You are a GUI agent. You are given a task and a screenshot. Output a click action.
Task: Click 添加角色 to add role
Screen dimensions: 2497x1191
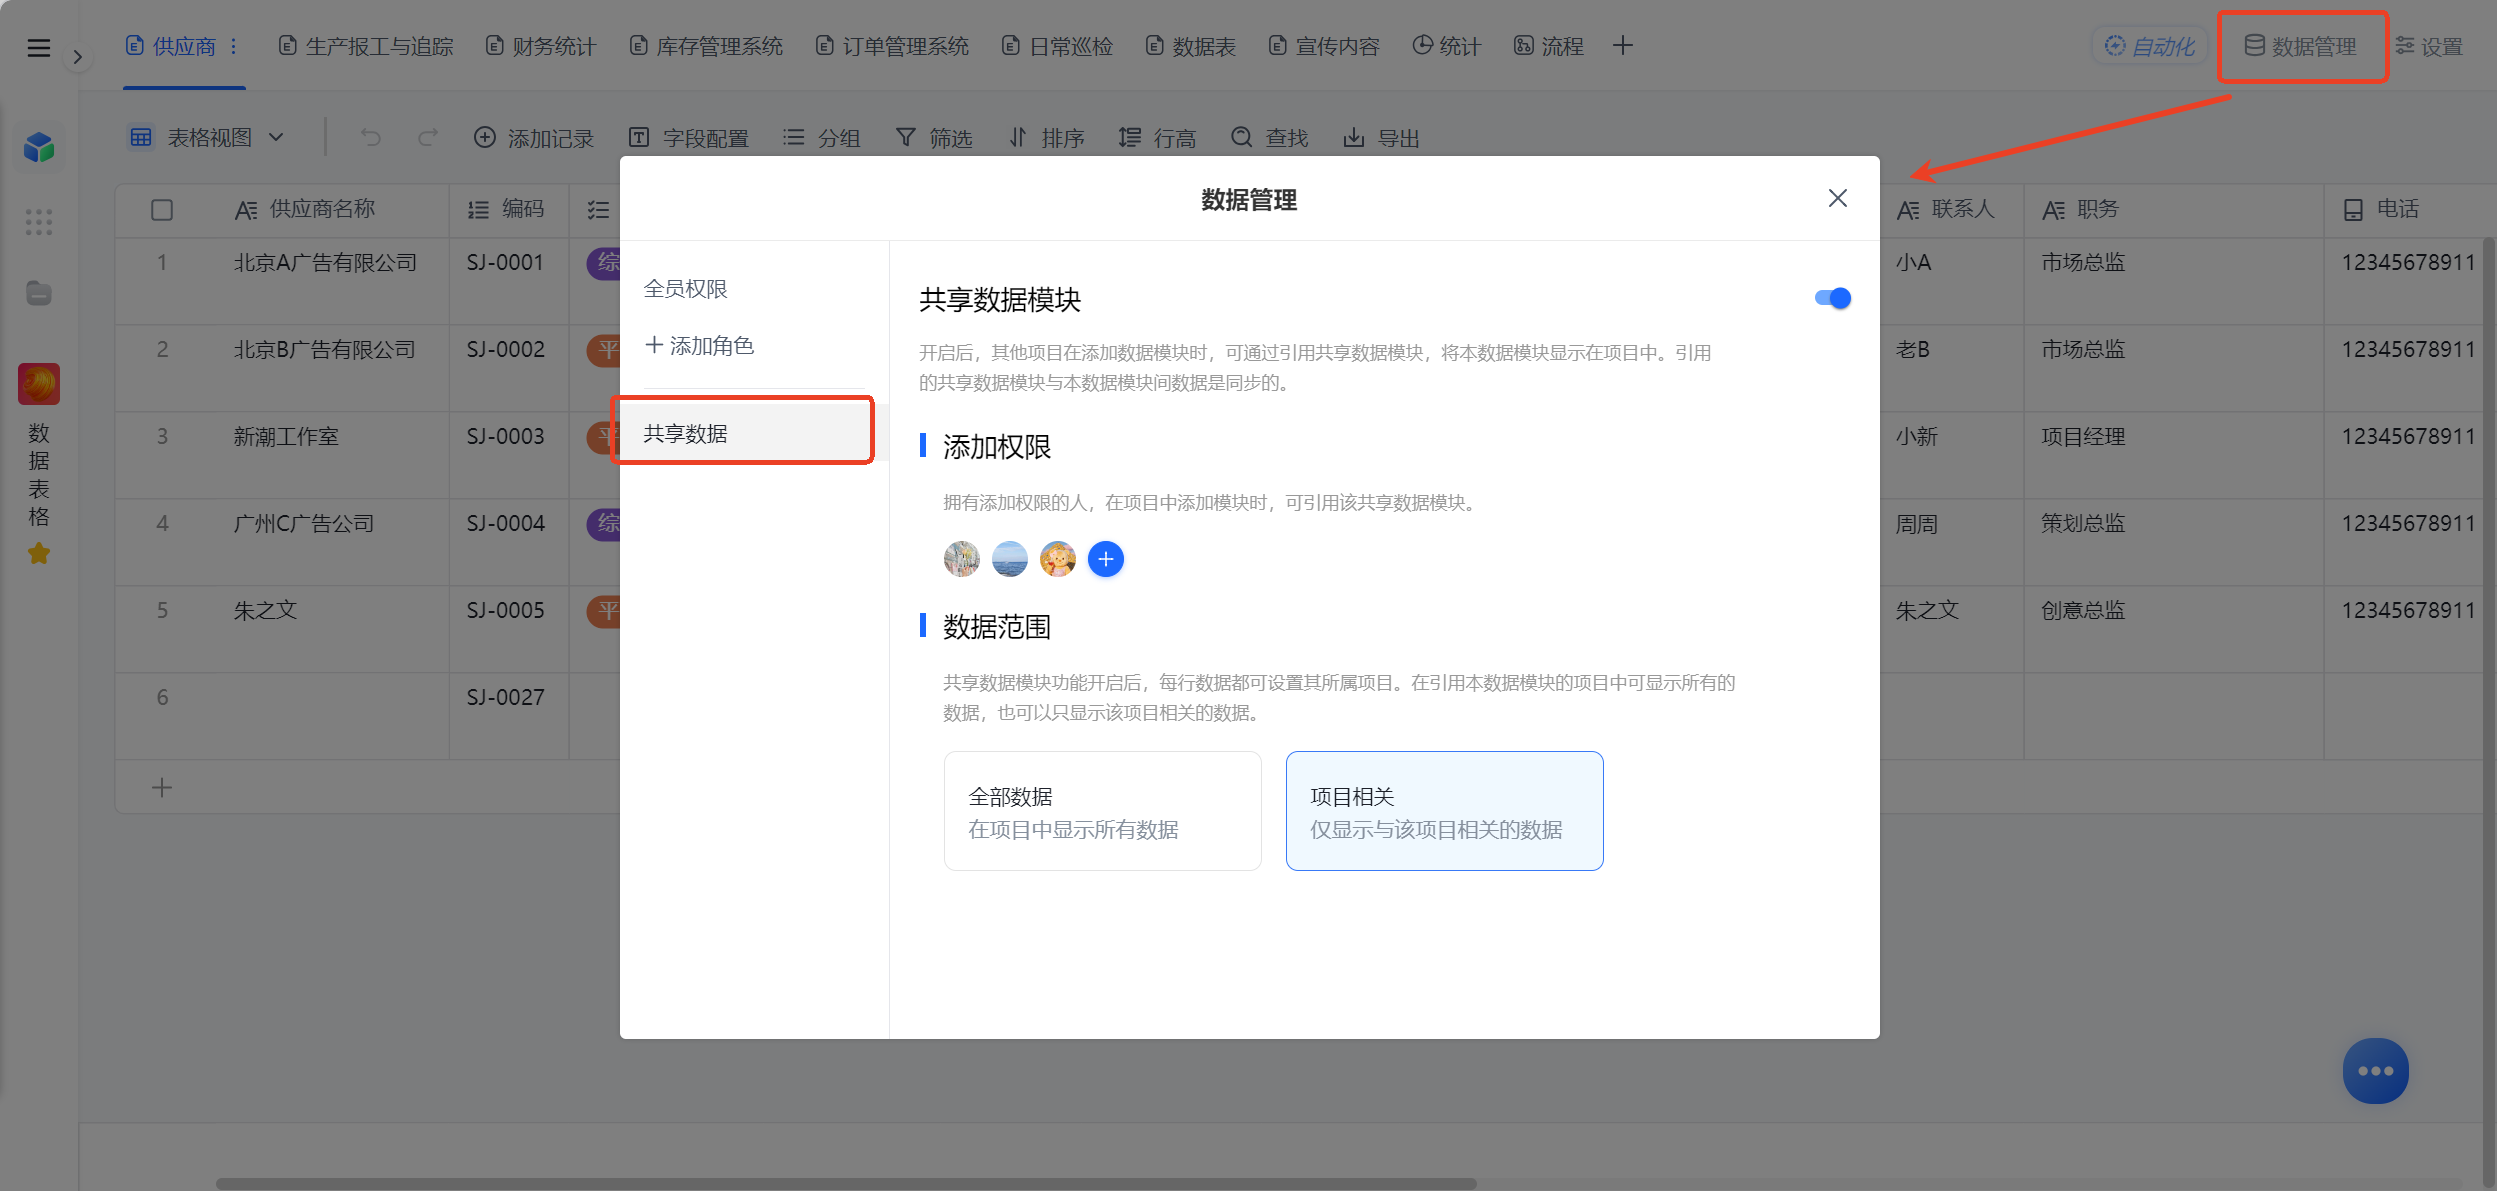tap(700, 346)
